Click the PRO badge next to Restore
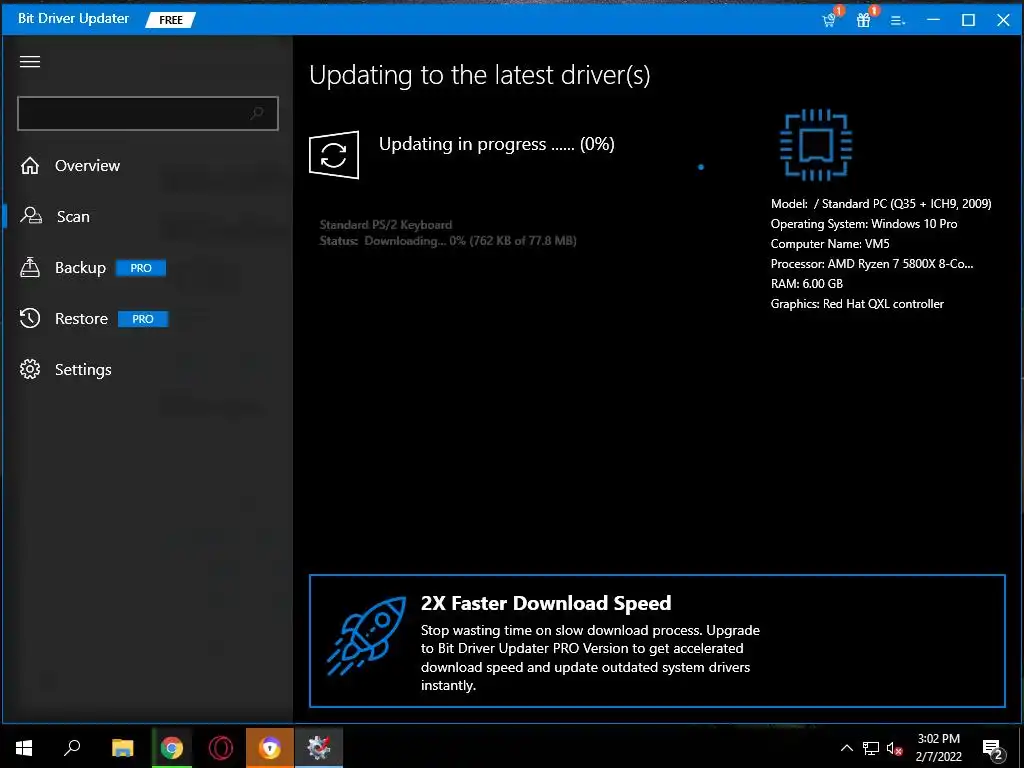Viewport: 1024px width, 768px height. tap(143, 319)
